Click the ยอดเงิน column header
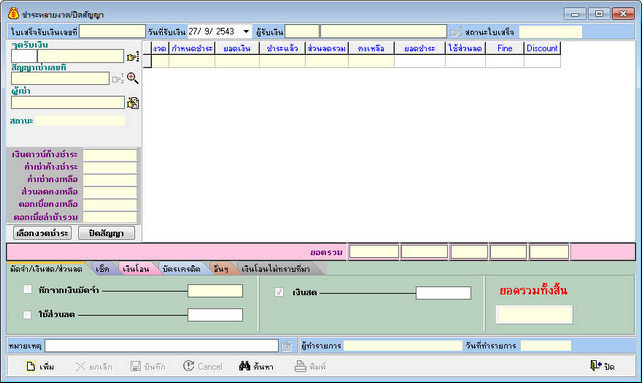 coord(237,48)
